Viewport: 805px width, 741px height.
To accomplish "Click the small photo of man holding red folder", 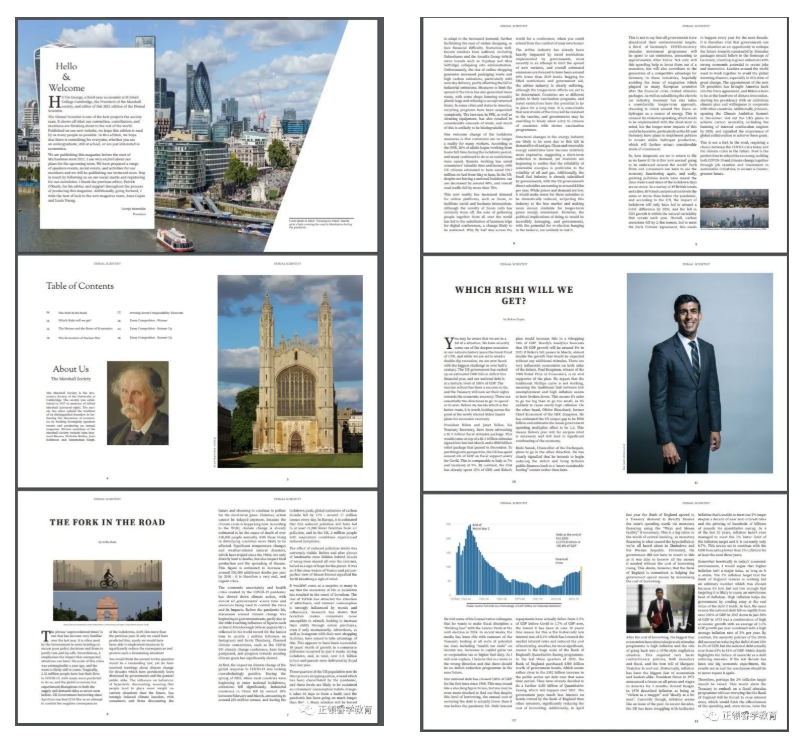I will pyautogui.click(x=660, y=609).
